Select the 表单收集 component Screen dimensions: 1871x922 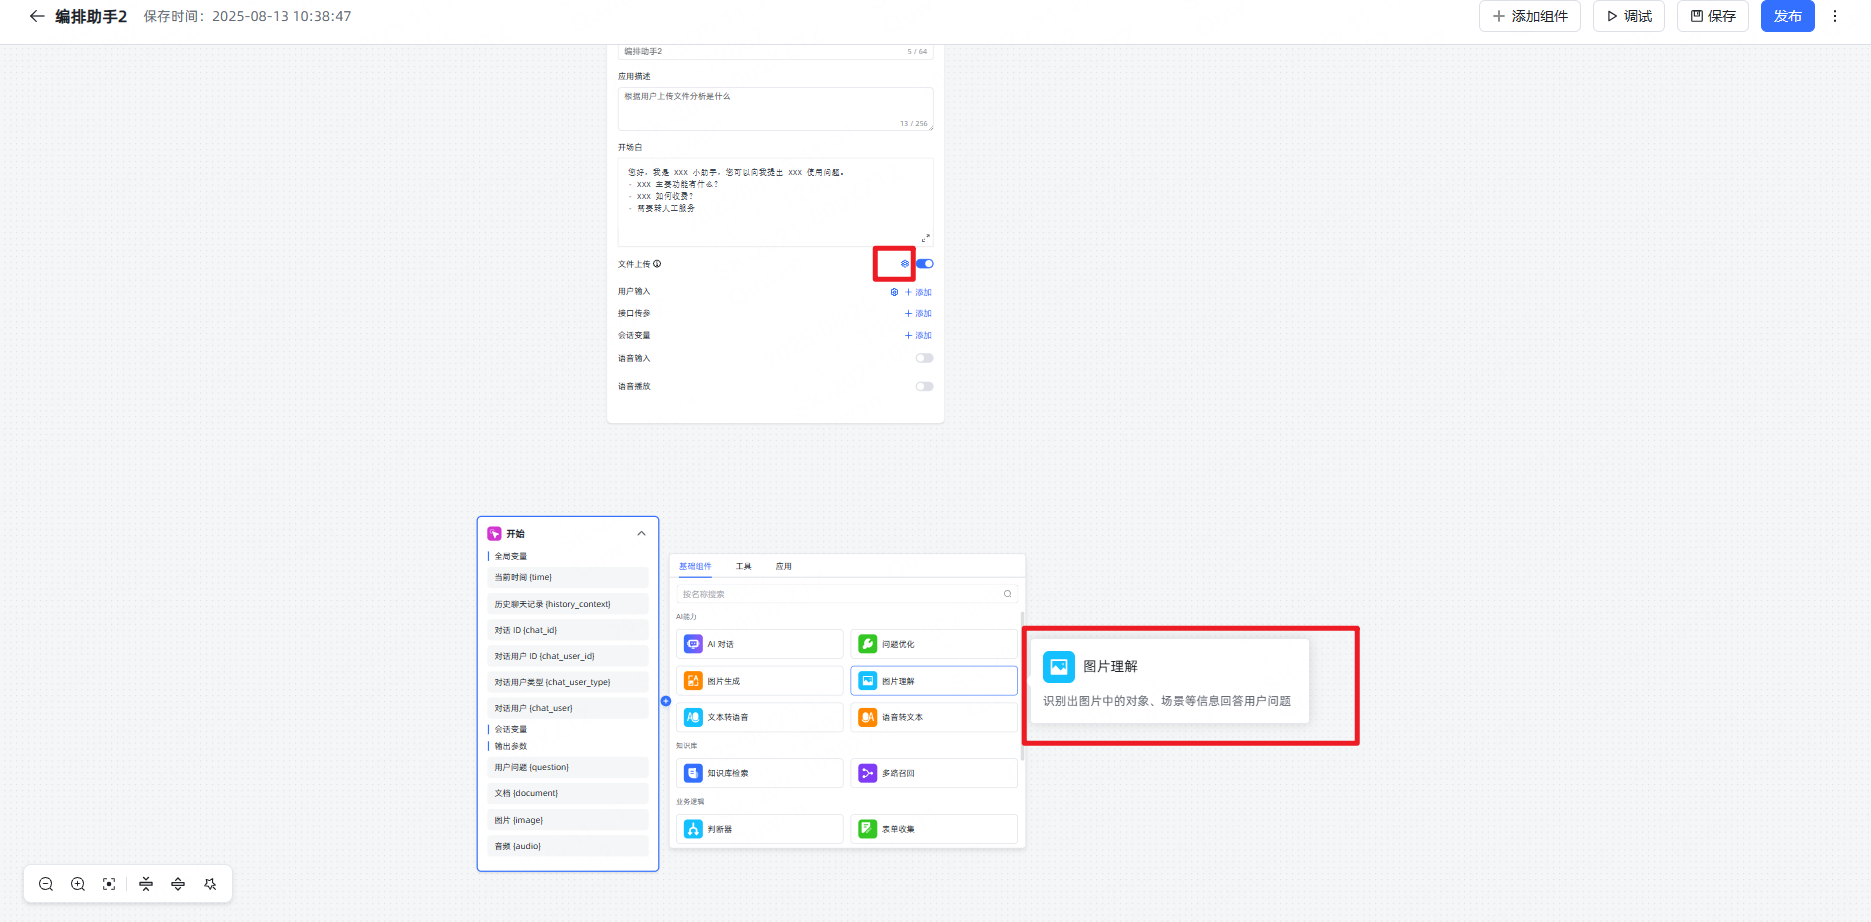(x=934, y=829)
